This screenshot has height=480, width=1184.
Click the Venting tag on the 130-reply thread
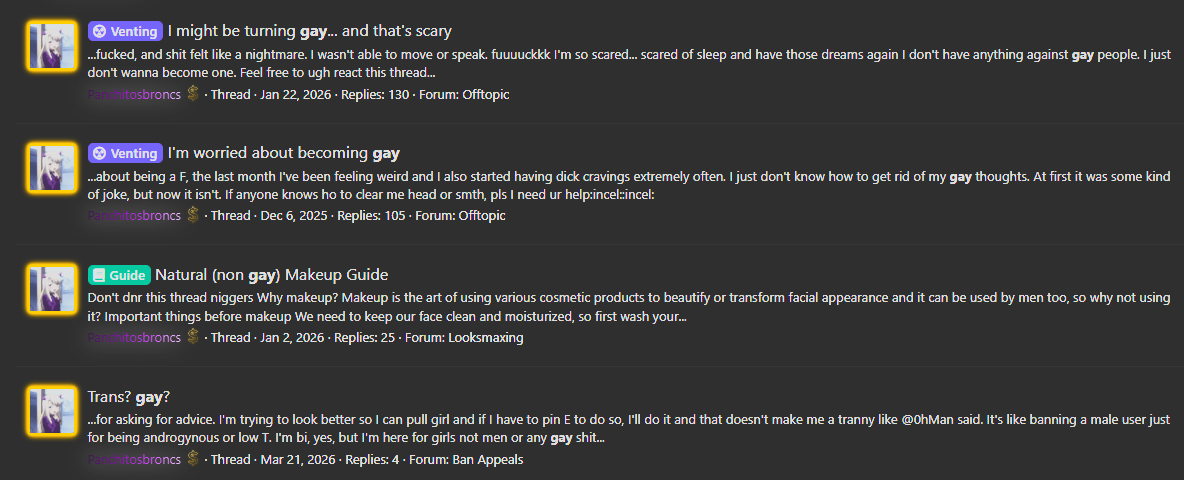pyautogui.click(x=125, y=31)
